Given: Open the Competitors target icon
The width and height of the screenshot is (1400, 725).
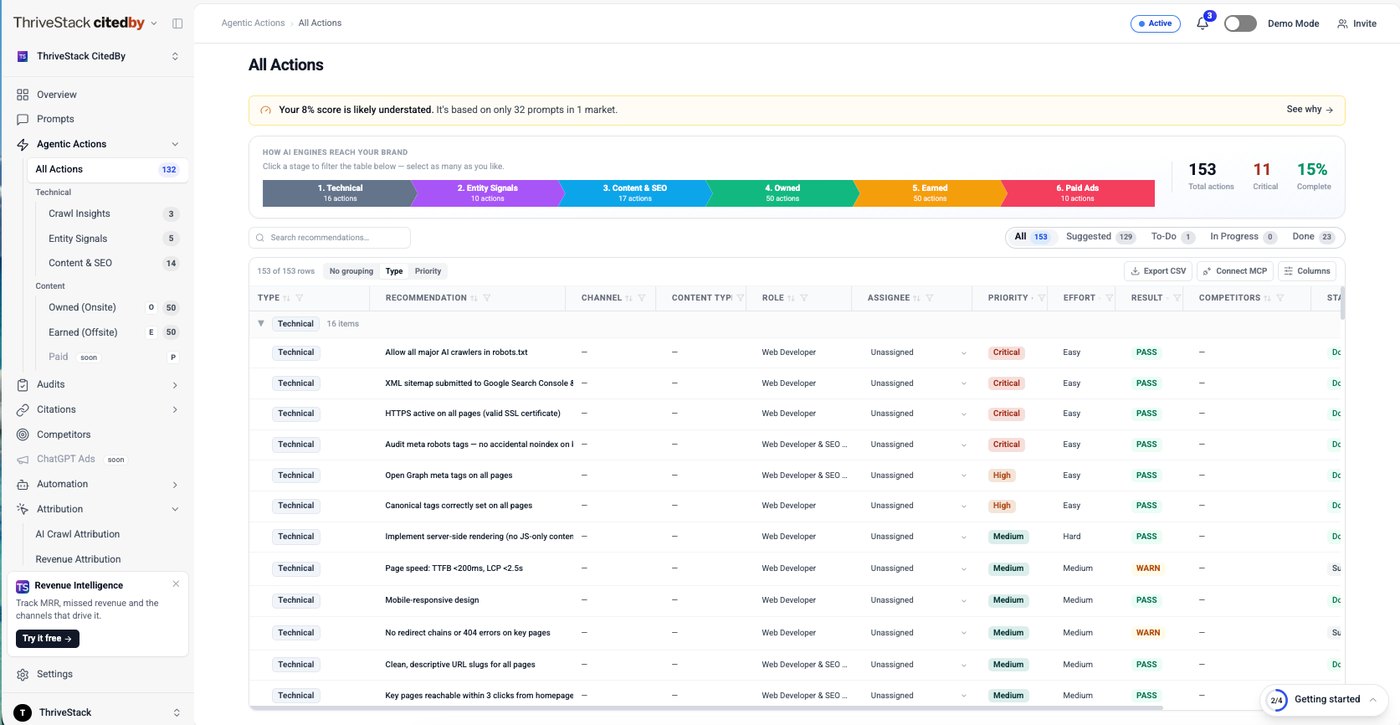Looking at the screenshot, I should (x=23, y=434).
